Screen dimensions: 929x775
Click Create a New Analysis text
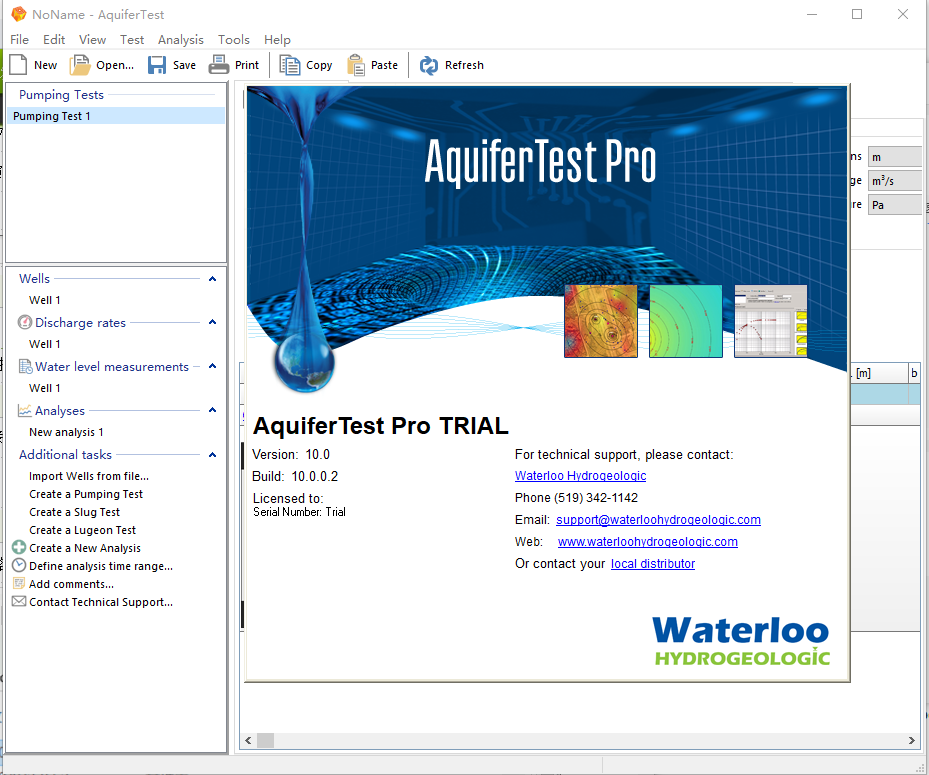(85, 548)
